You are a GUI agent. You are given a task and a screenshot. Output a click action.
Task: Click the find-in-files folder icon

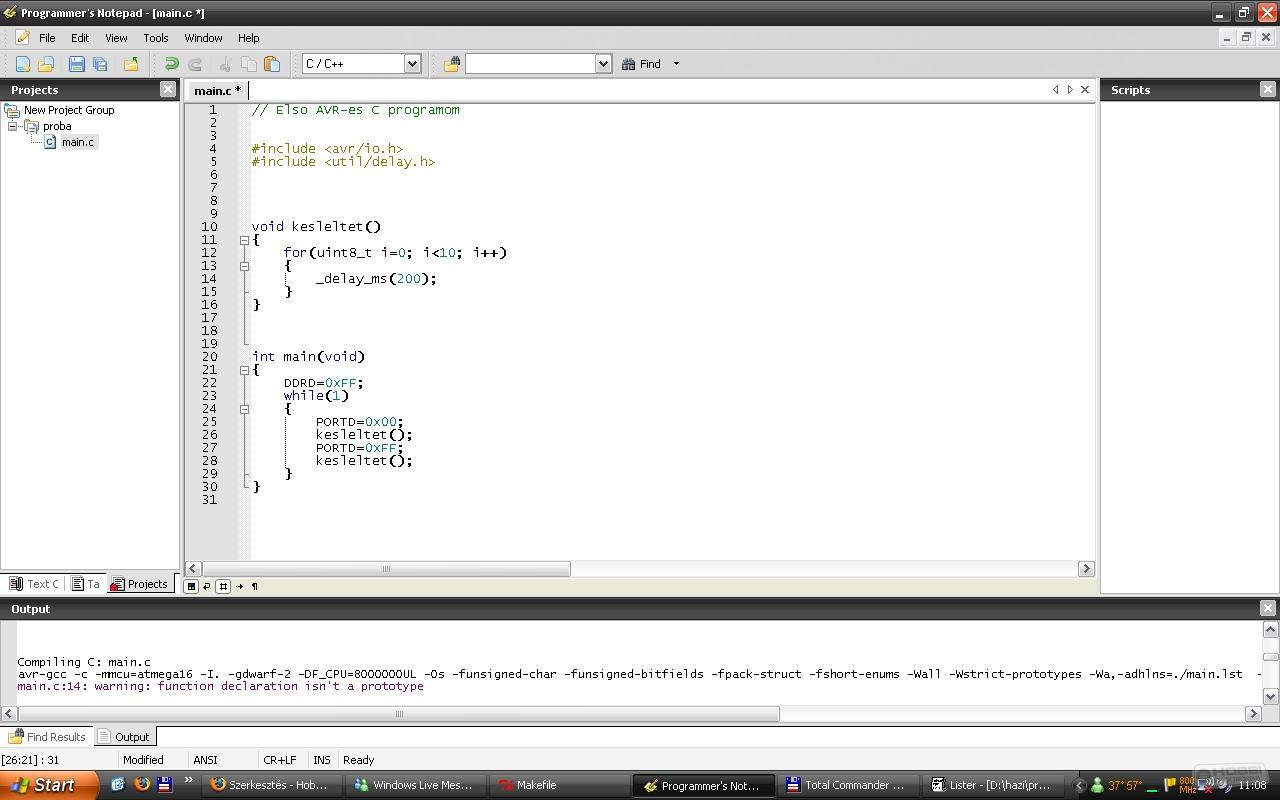coord(452,64)
